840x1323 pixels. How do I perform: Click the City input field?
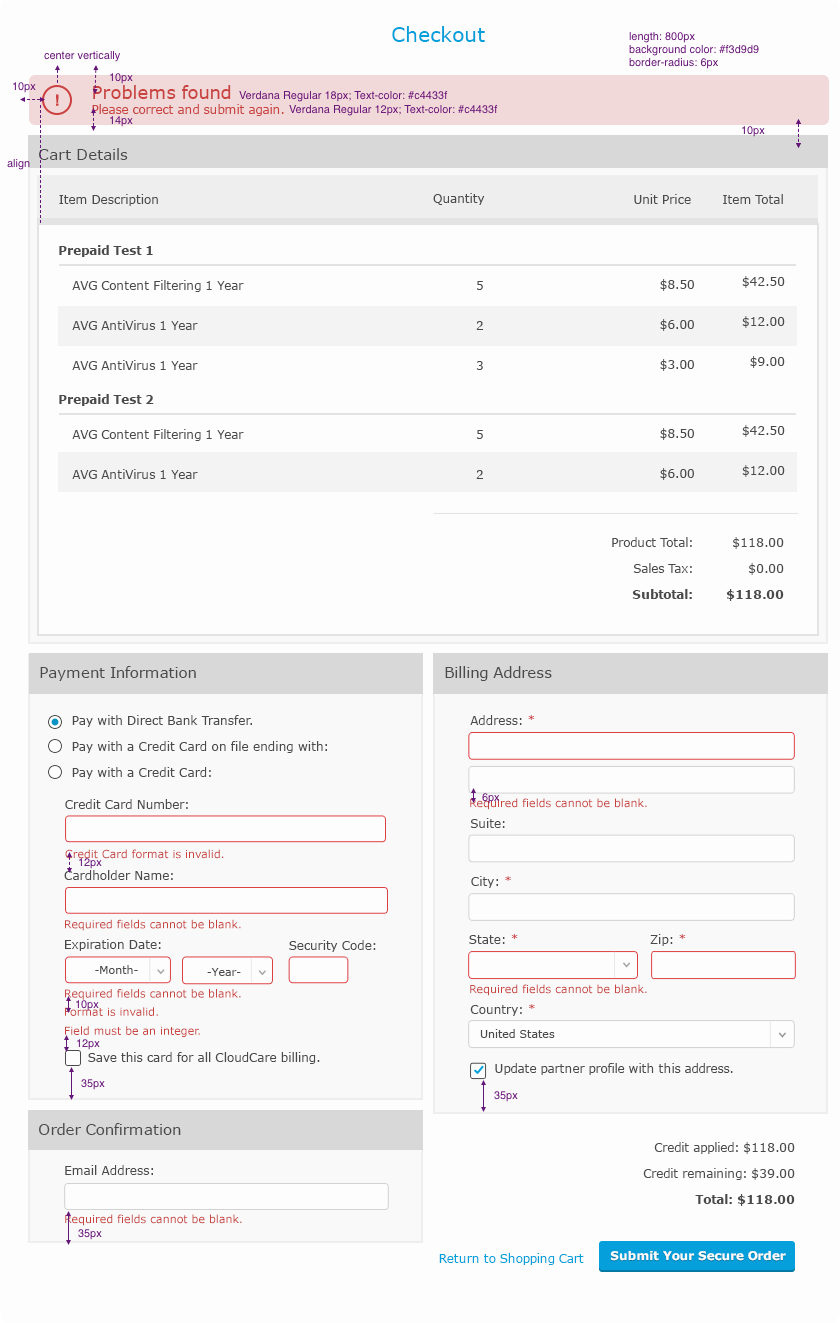[631, 907]
